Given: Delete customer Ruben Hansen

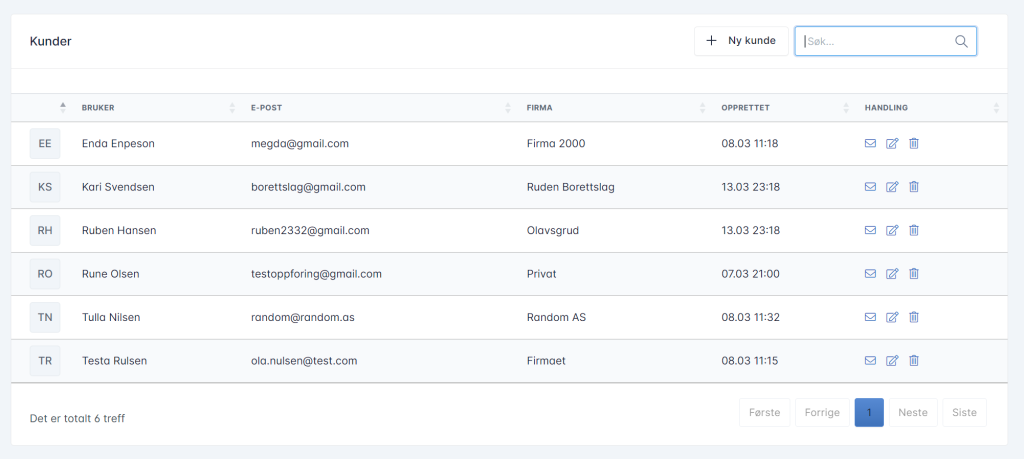Looking at the screenshot, I should 914,230.
